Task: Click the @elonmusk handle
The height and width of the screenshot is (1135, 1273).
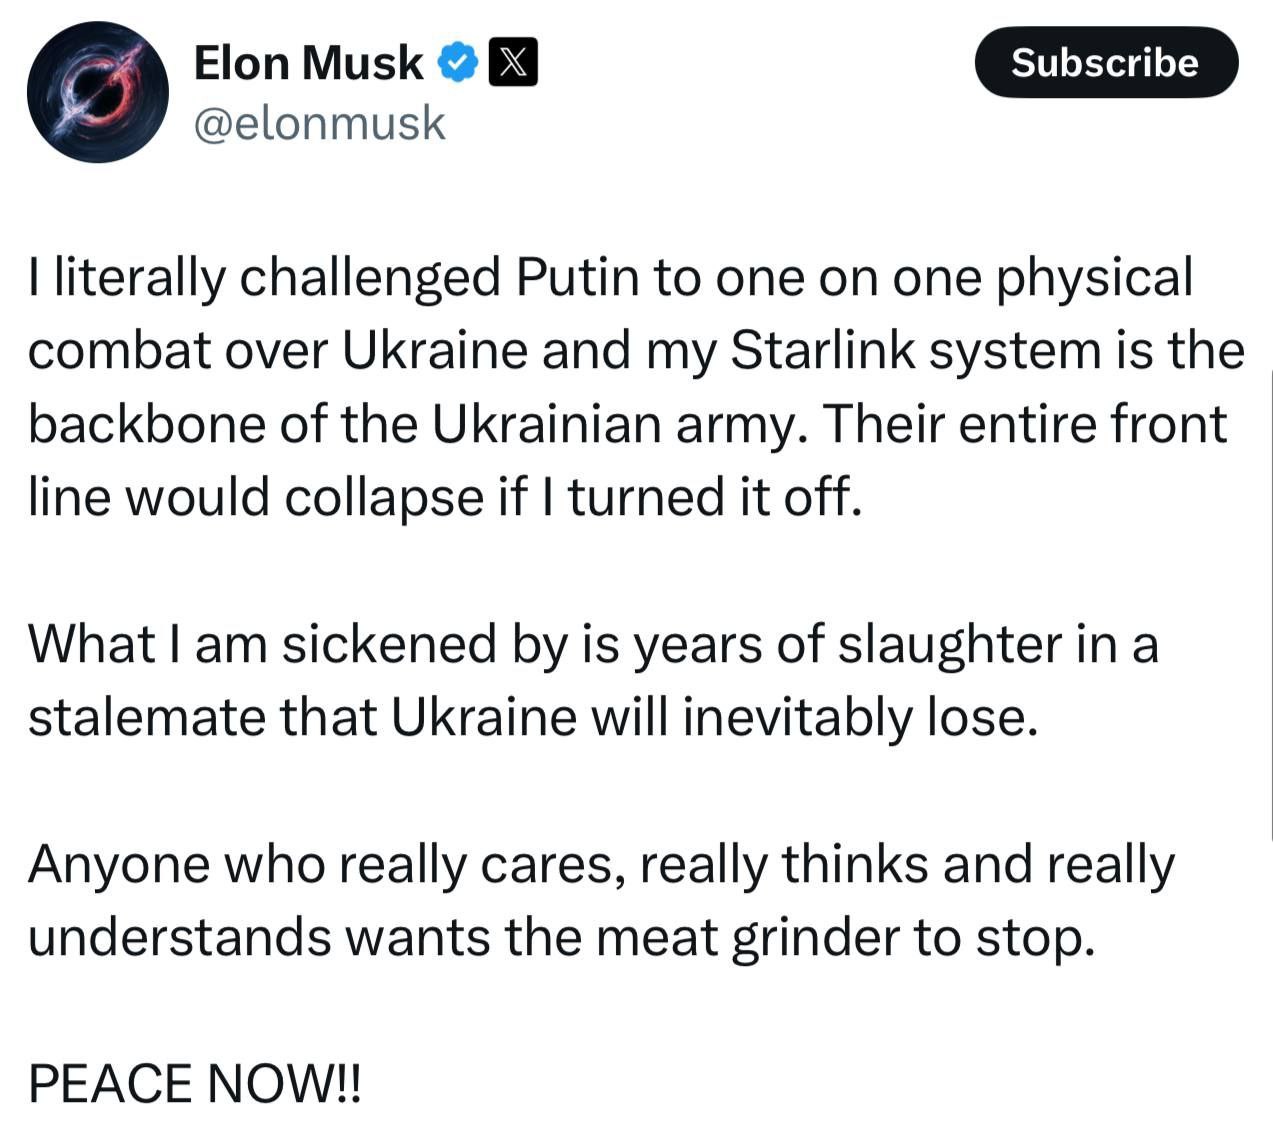Action: coord(319,123)
